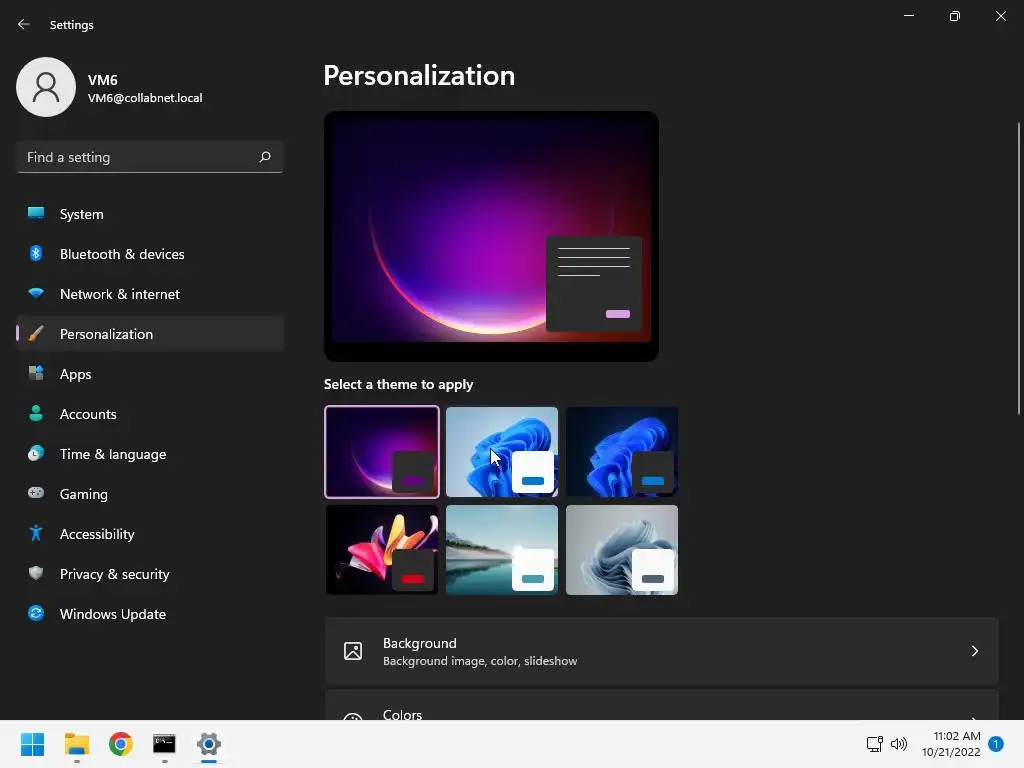The height and width of the screenshot is (768, 1024).
Task: Click the Settings gear on taskbar
Action: pyautogui.click(x=209, y=744)
